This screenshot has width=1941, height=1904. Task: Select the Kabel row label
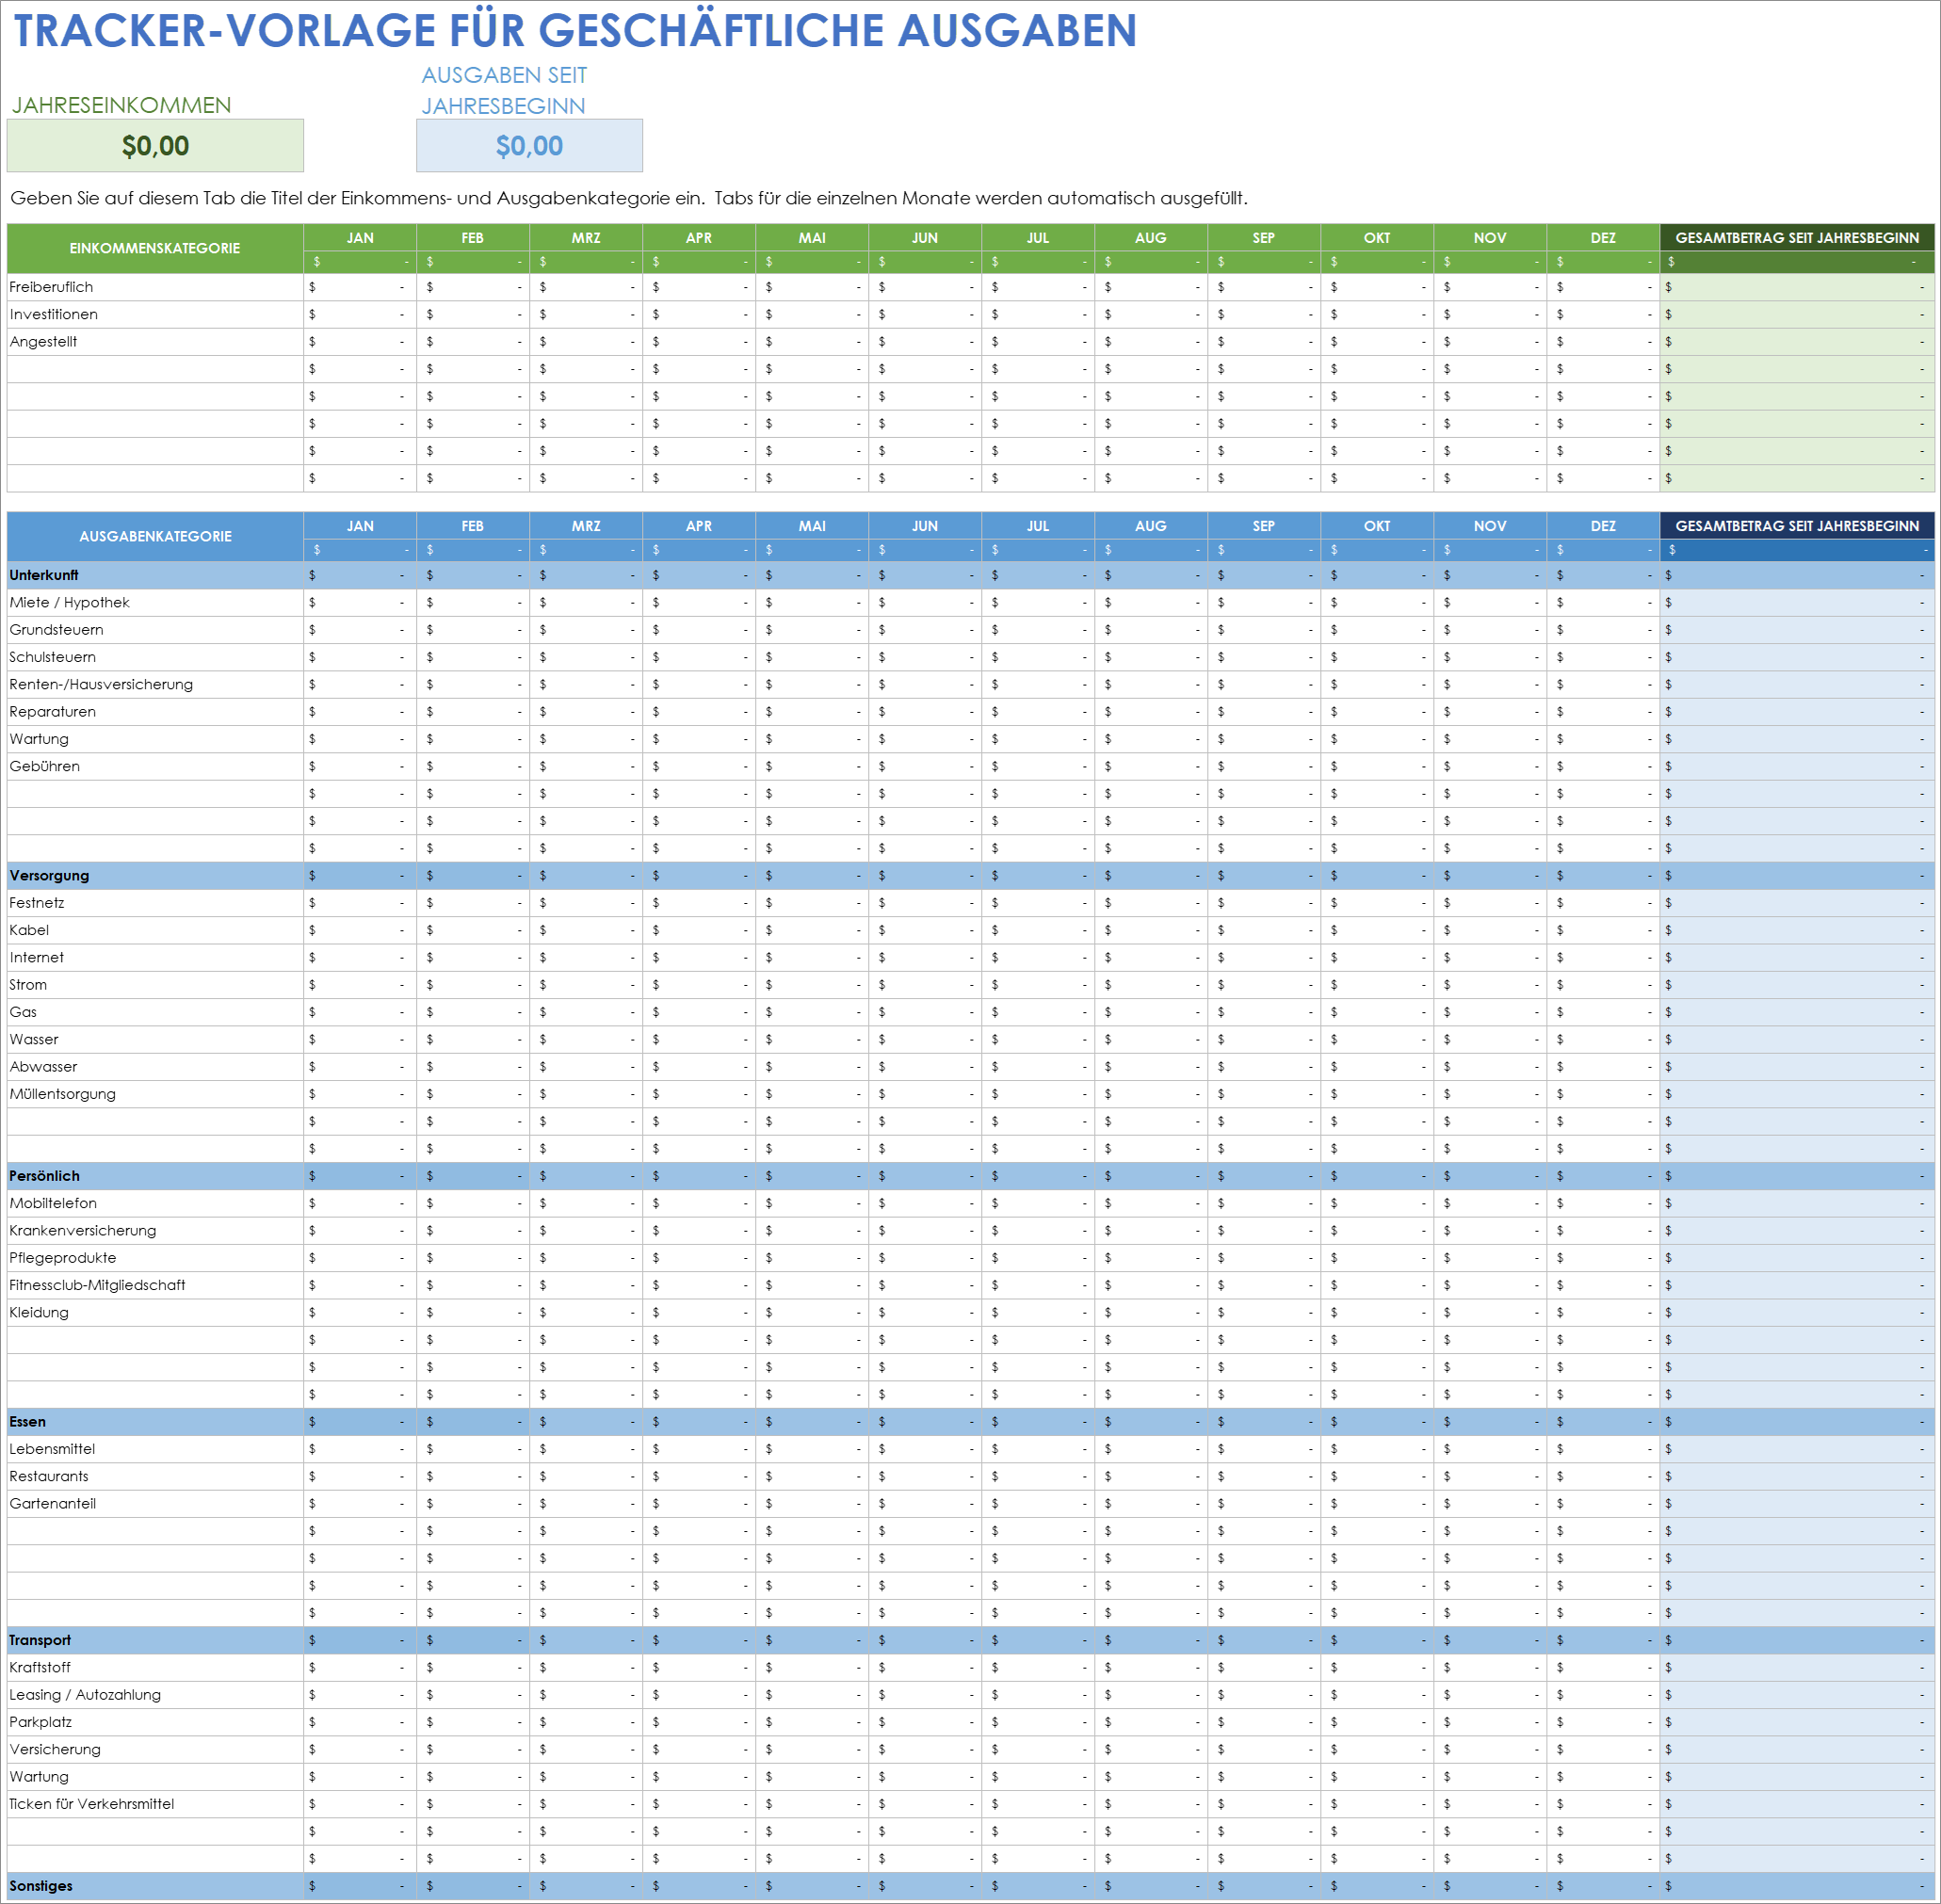click(155, 930)
